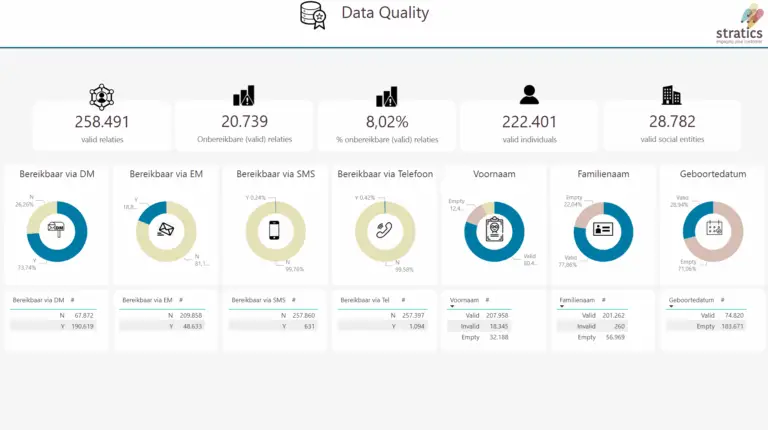
Task: Click the building icon above social entities
Action: pyautogui.click(x=671, y=95)
